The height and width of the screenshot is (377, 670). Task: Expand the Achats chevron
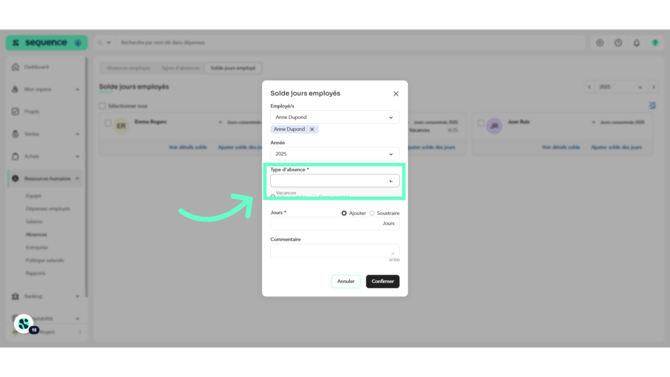coord(77,156)
